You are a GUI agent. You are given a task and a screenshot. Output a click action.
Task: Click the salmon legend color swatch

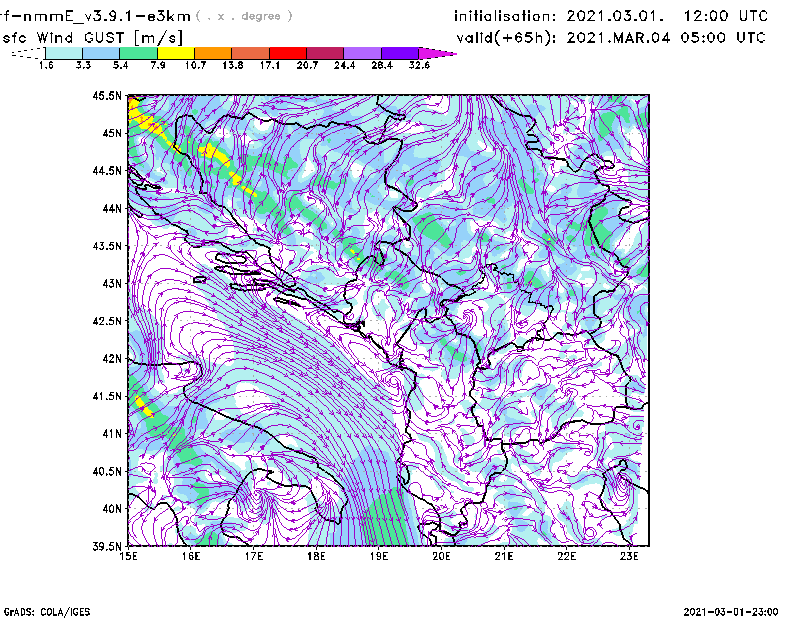tap(251, 53)
